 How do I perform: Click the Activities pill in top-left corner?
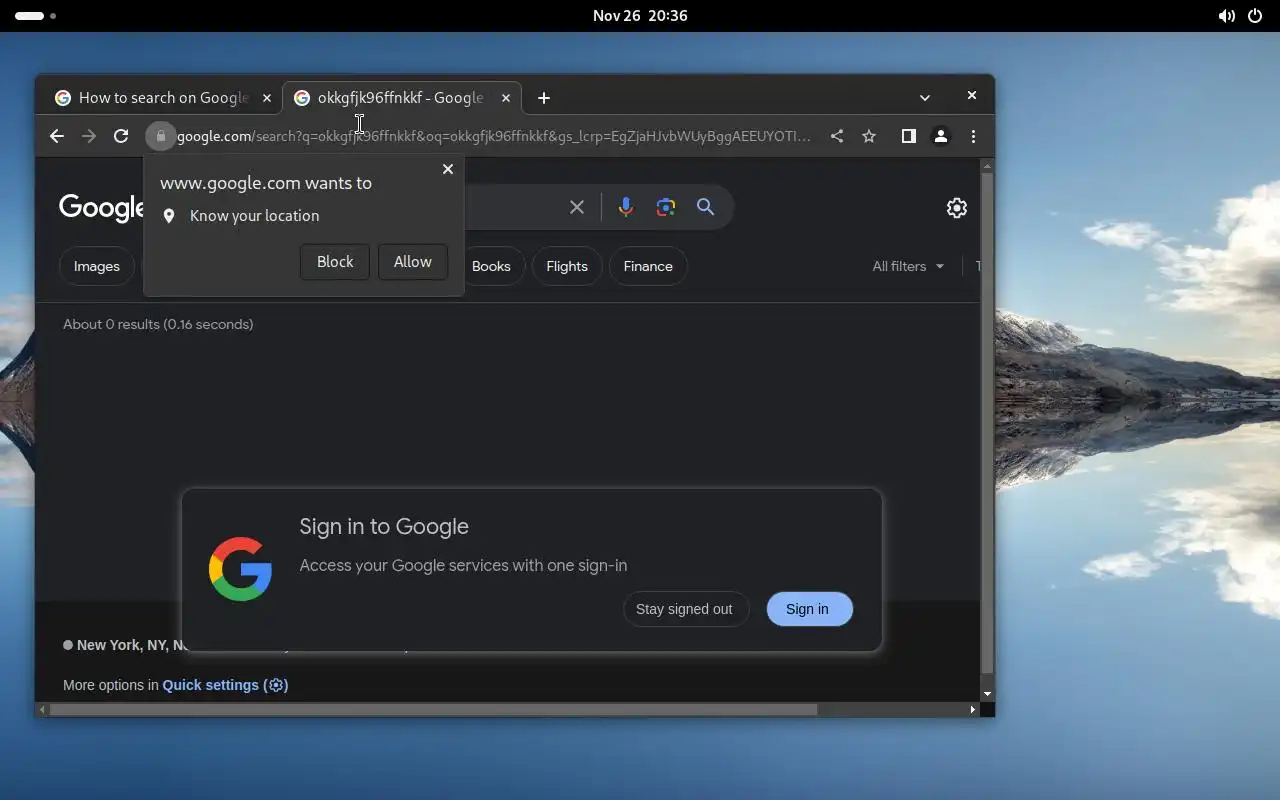(x=35, y=16)
